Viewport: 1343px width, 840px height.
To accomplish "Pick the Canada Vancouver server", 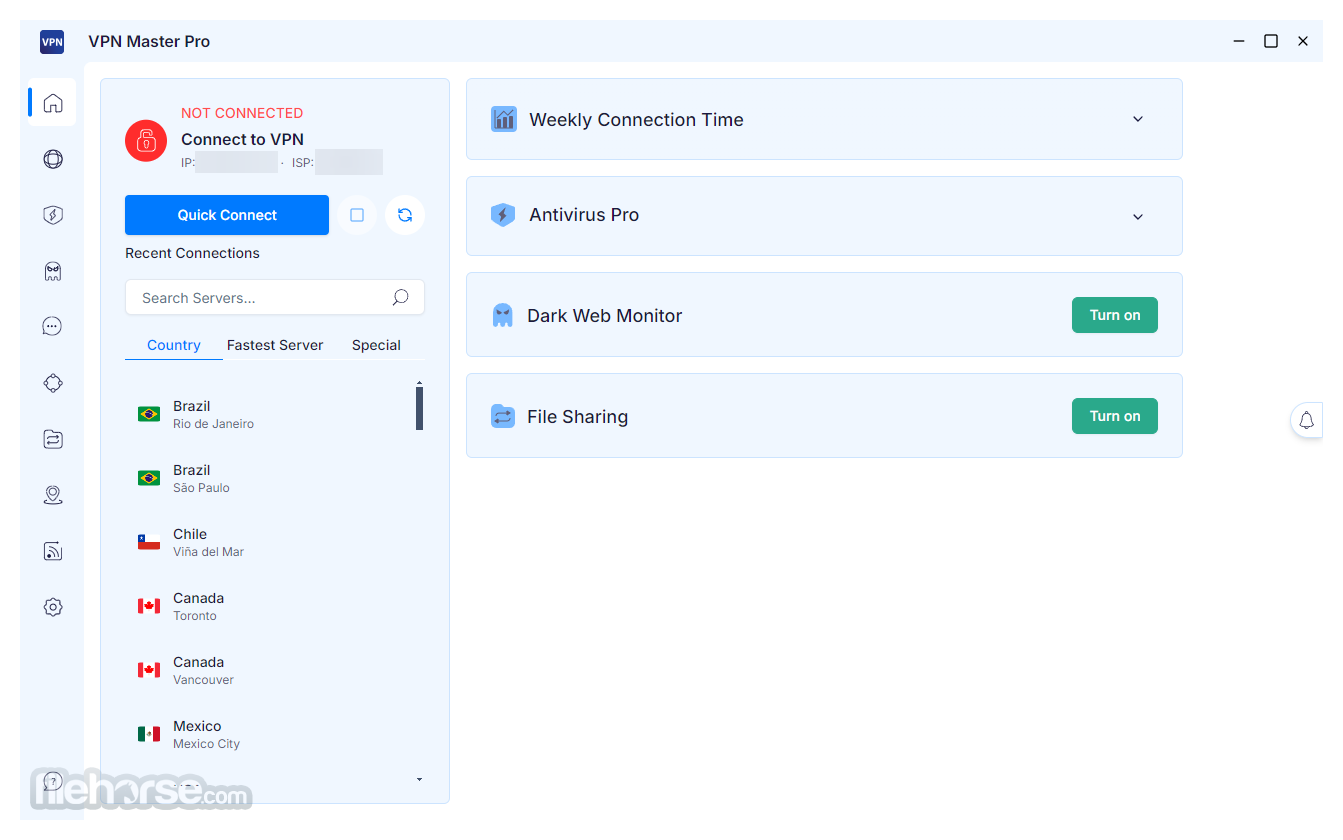I will (270, 670).
